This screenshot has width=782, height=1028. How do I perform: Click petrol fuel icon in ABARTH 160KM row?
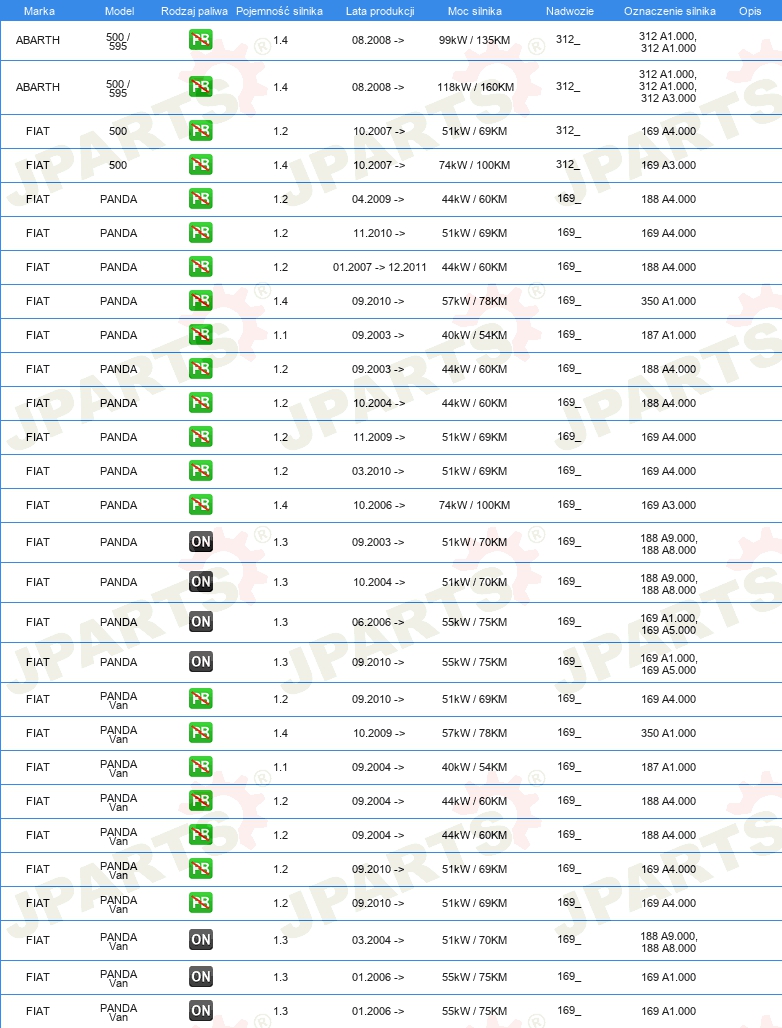(x=201, y=87)
